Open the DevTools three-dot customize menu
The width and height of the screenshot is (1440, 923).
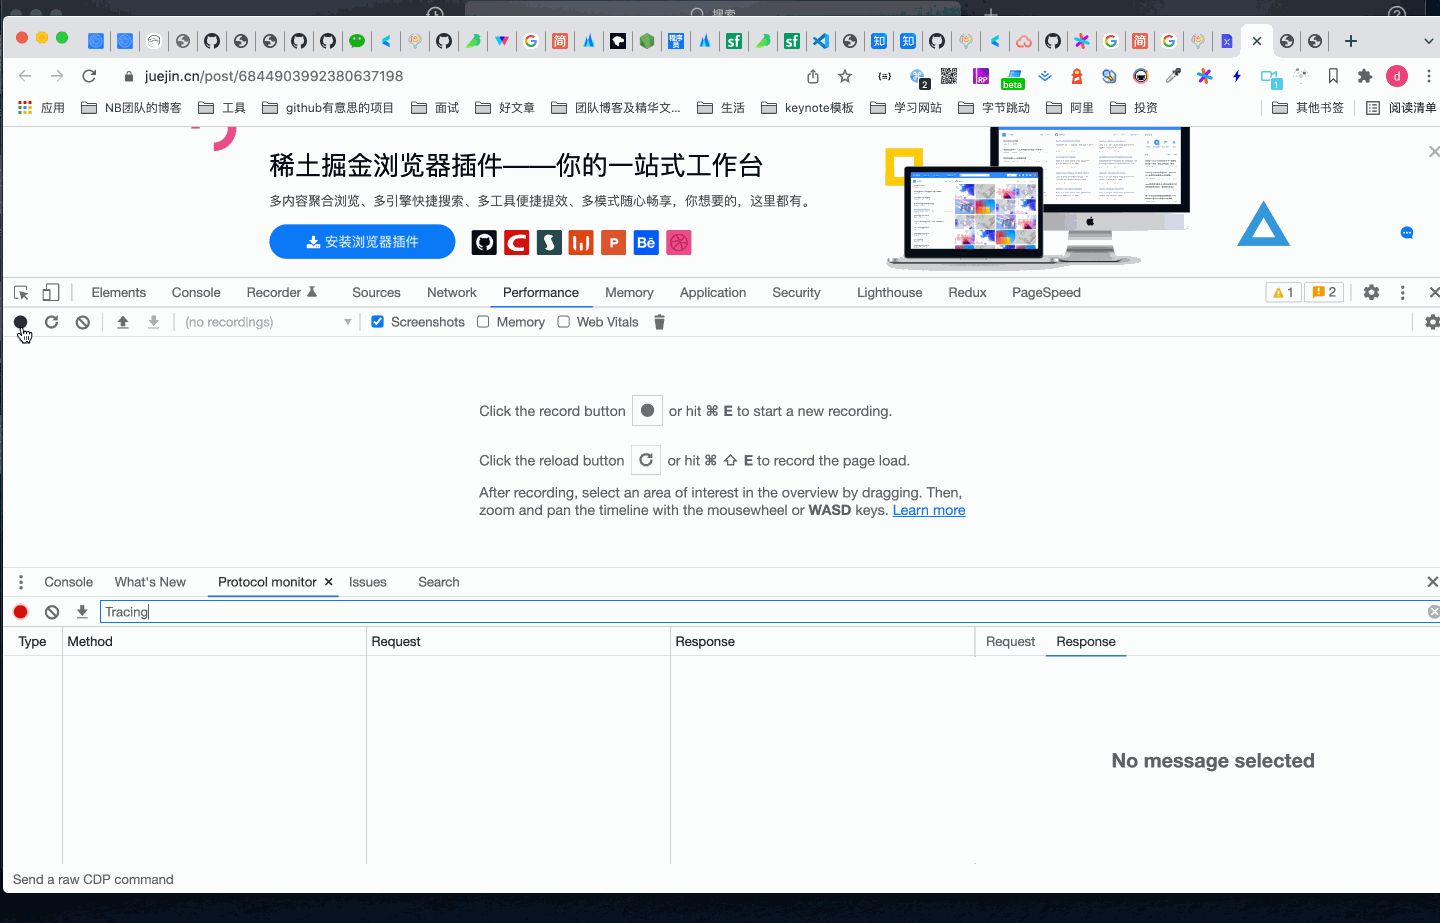1403,292
